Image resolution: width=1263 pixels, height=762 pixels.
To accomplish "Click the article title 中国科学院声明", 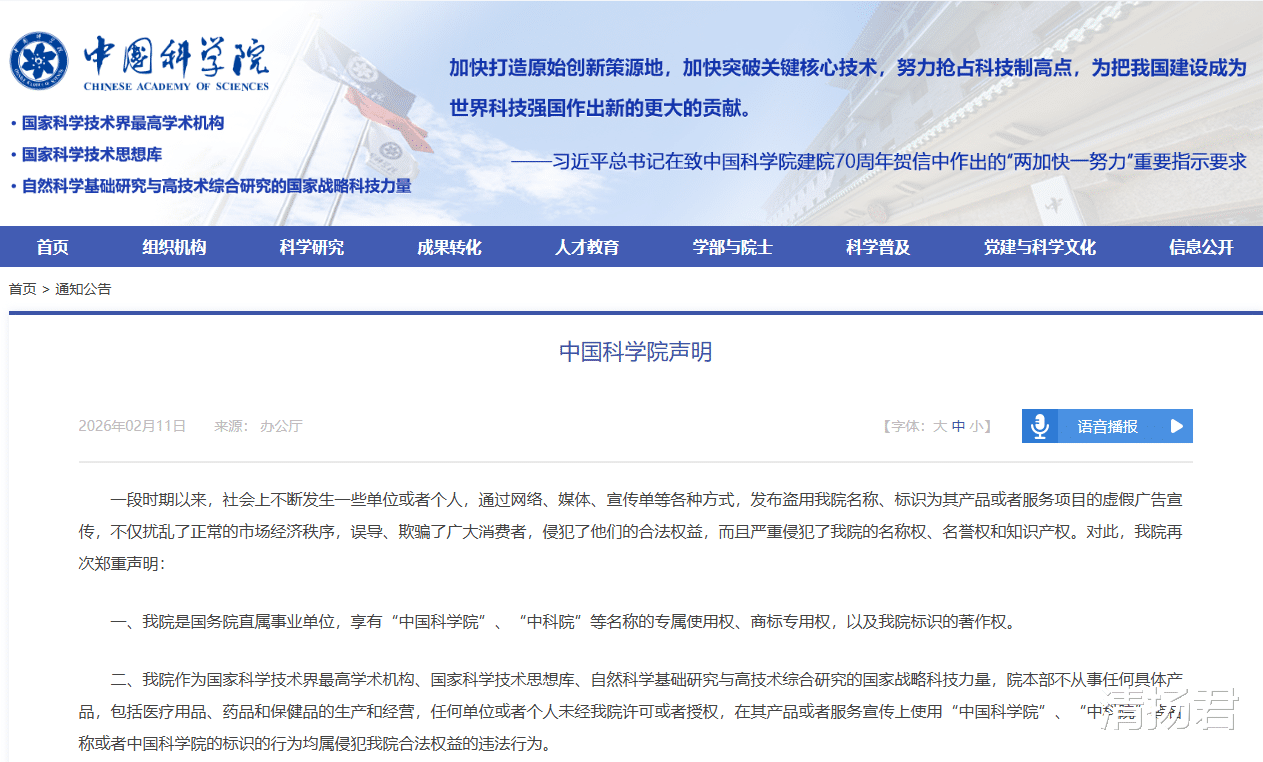I will tap(636, 352).
